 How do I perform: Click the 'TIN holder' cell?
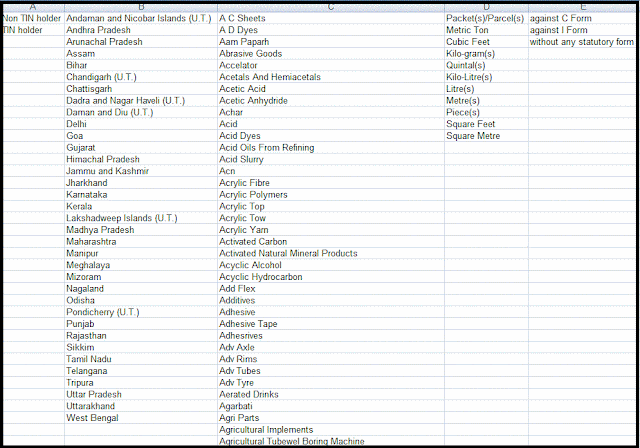[33, 30]
